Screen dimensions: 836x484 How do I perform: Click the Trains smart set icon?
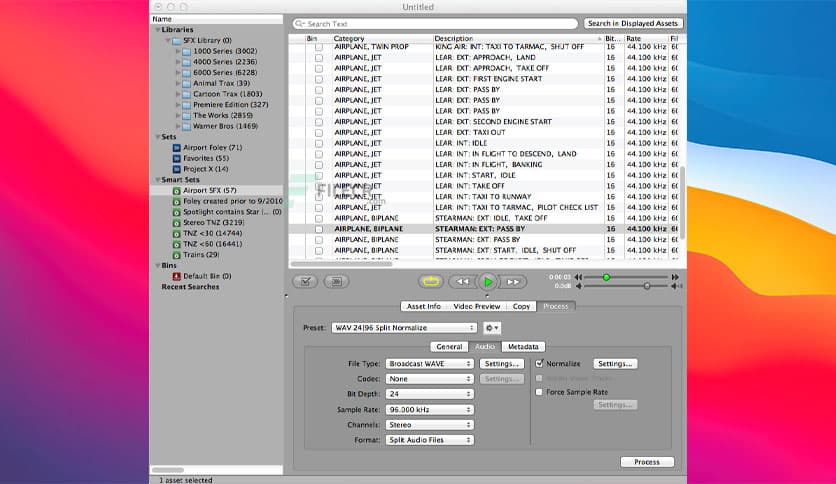click(176, 255)
